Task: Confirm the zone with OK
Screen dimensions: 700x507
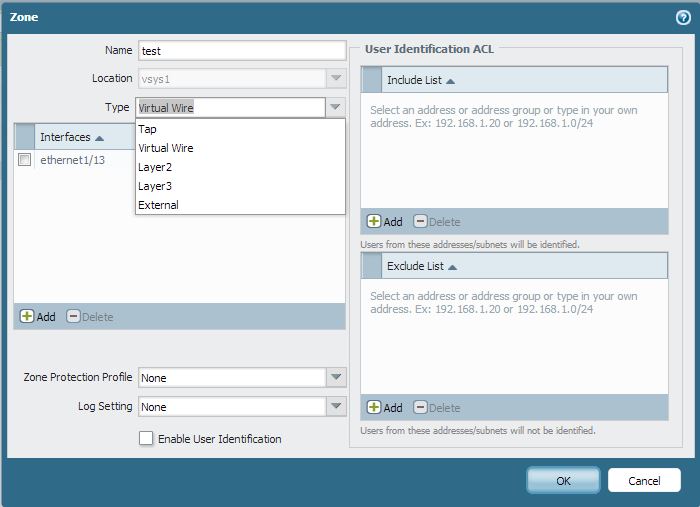Action: tap(563, 481)
